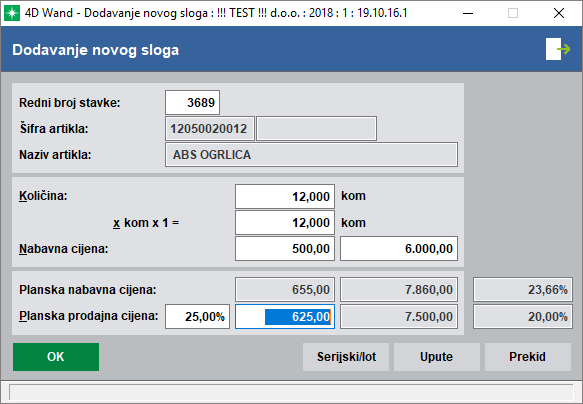Click the status bar at window bottom
Image resolution: width=583 pixels, height=404 pixels.
point(291,392)
